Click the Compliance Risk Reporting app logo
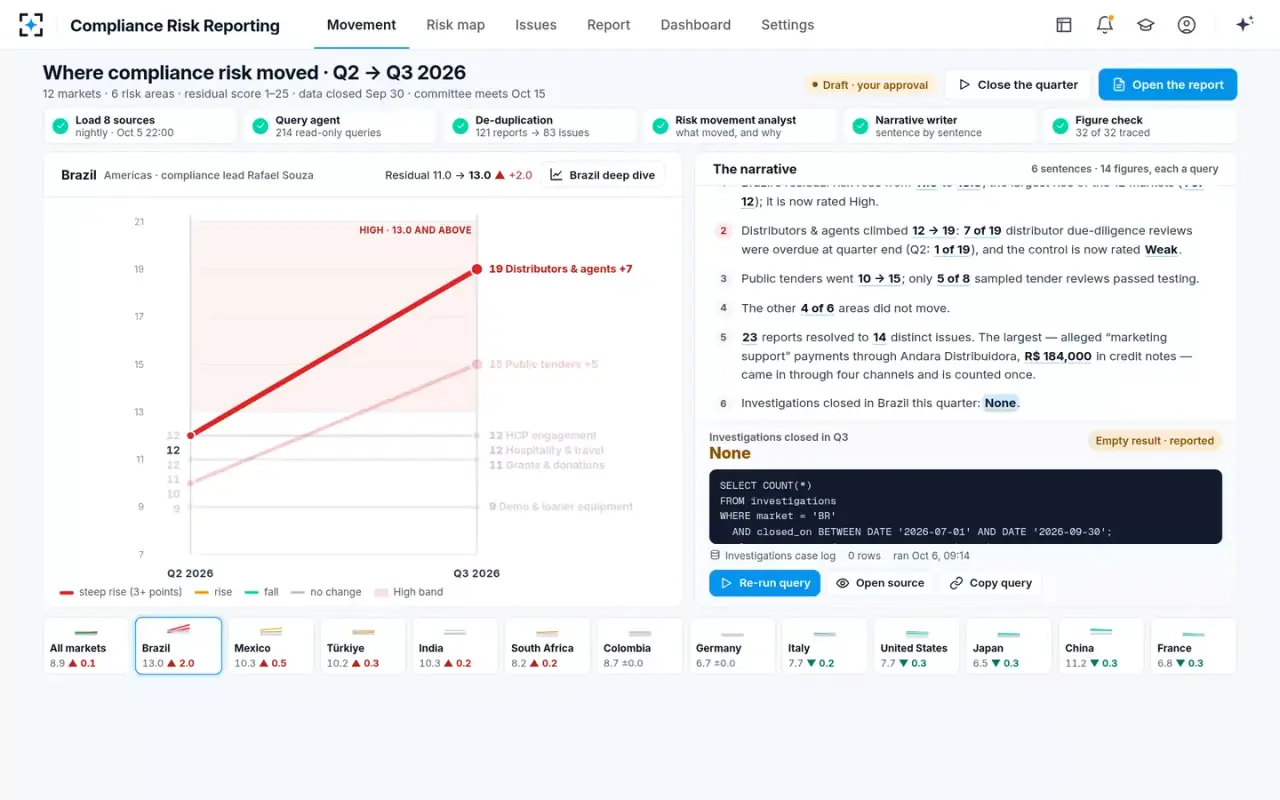Image resolution: width=1280 pixels, height=800 pixels. click(31, 25)
